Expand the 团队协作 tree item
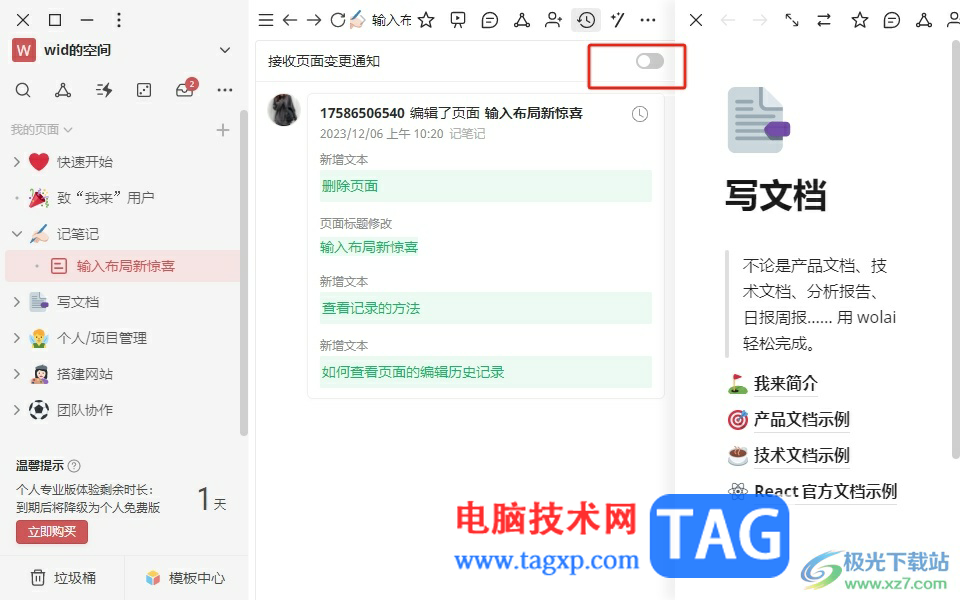The height and width of the screenshot is (600, 960). coord(17,410)
